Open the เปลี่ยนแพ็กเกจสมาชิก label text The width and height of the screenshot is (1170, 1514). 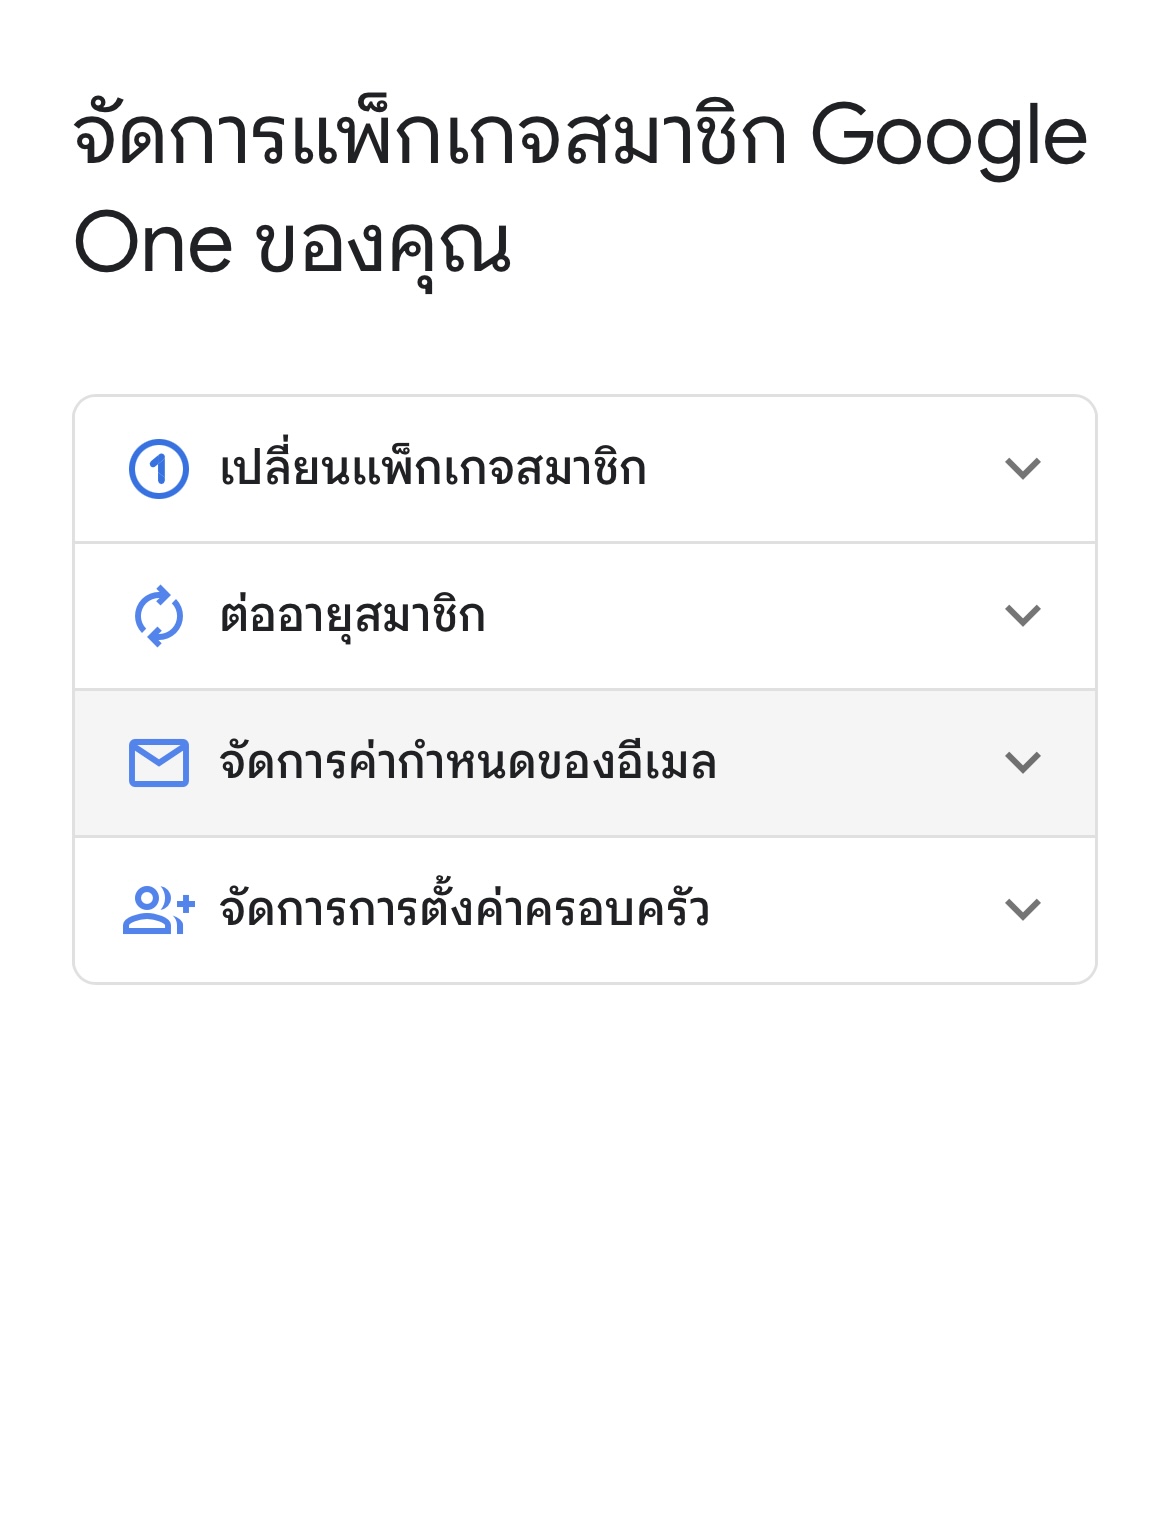(x=433, y=469)
